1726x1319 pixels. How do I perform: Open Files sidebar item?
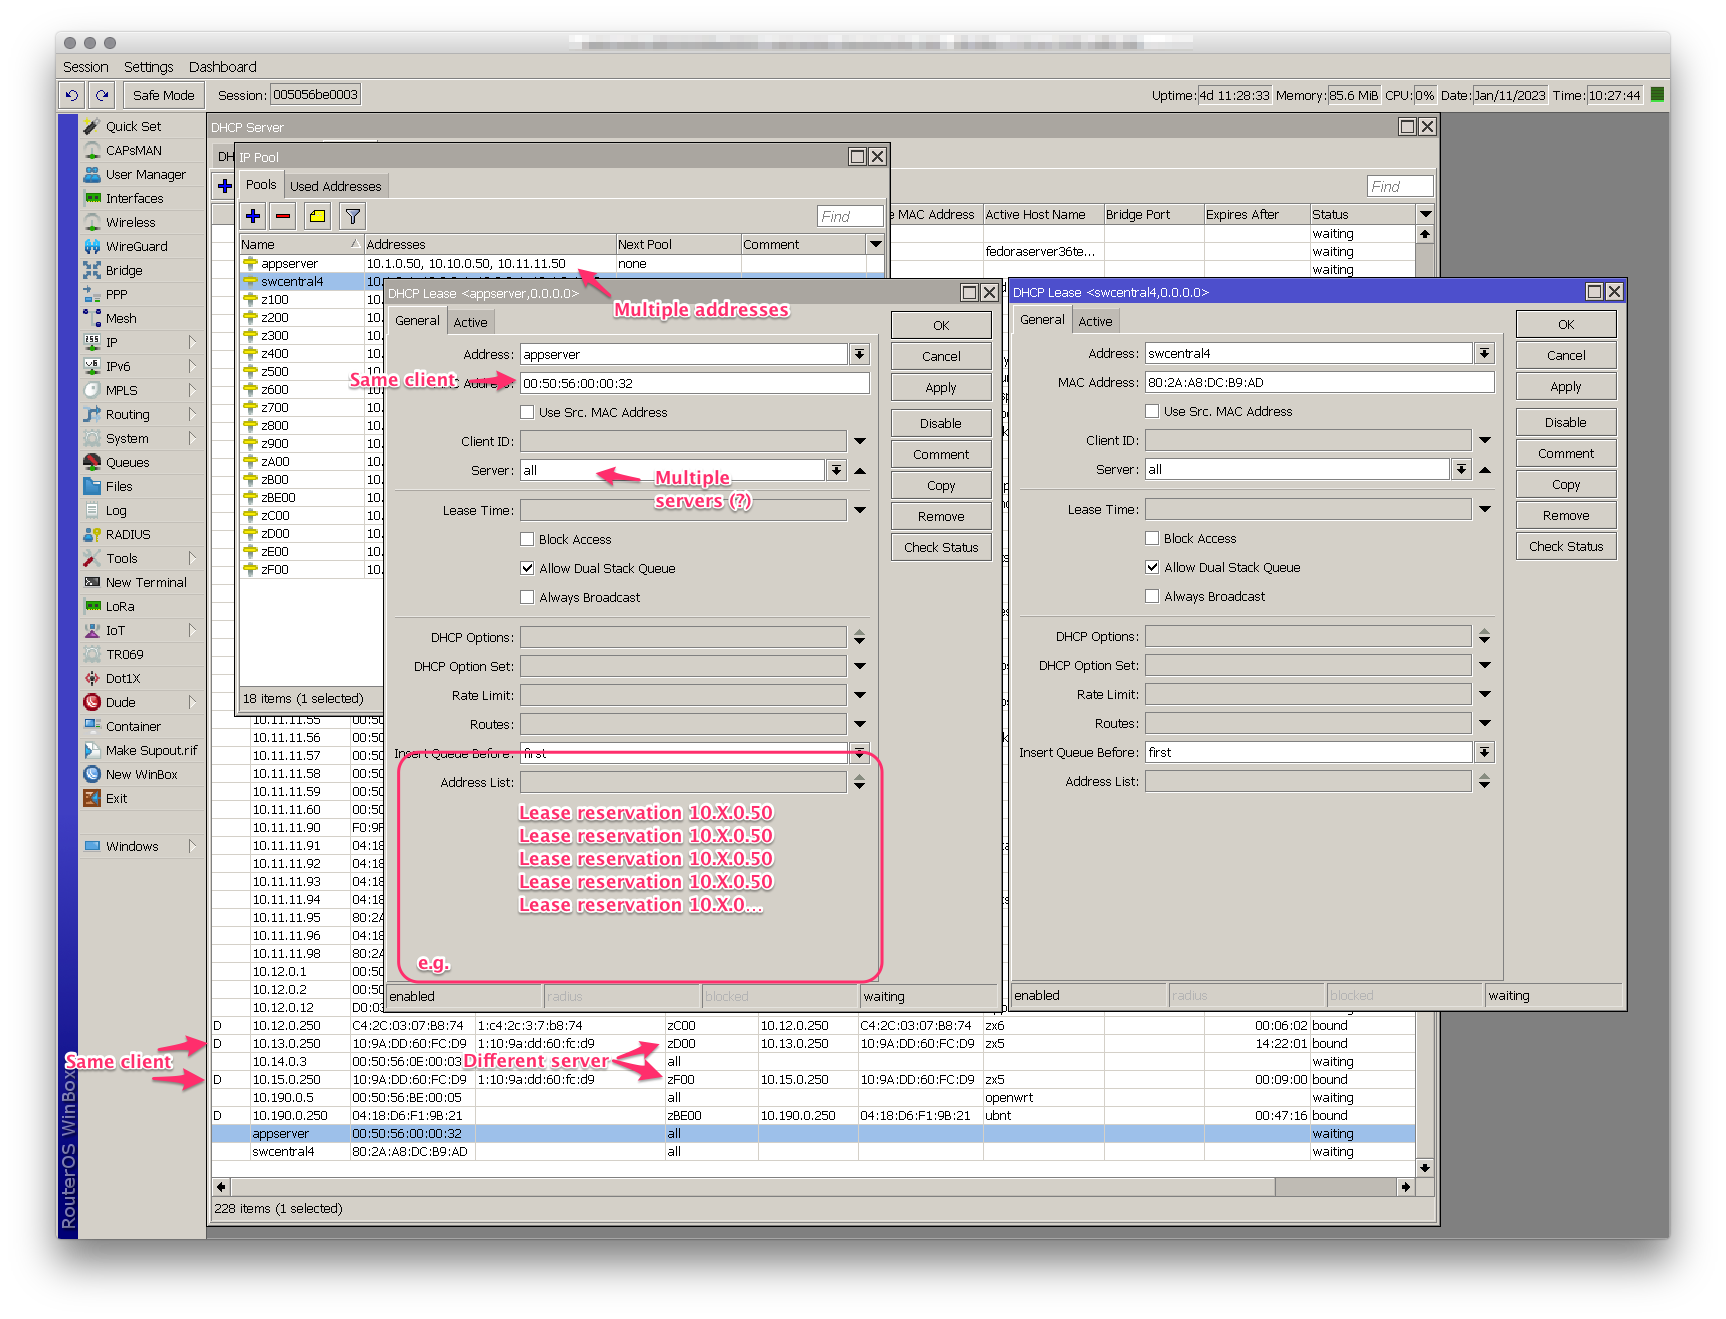[x=119, y=486]
